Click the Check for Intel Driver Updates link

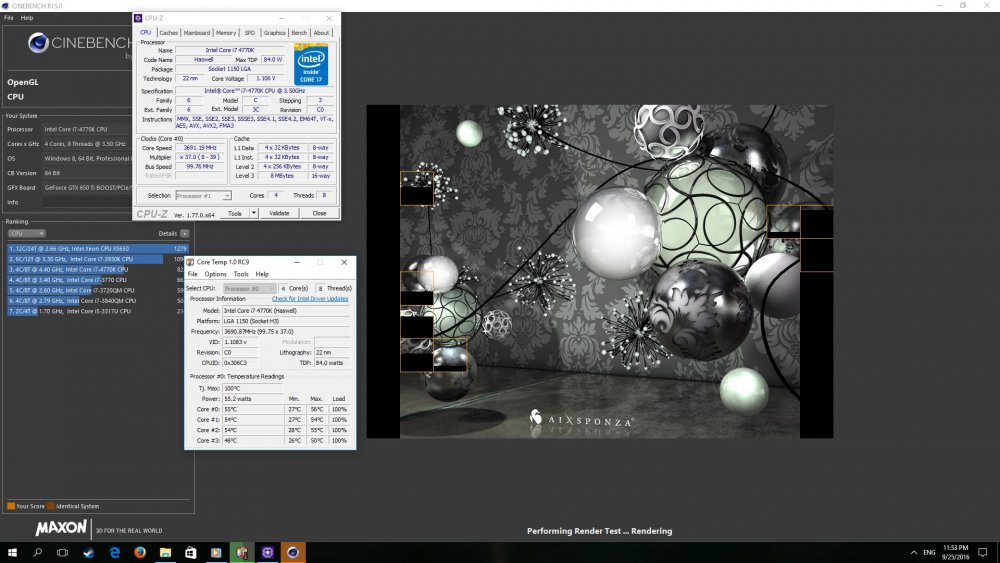coord(310,298)
